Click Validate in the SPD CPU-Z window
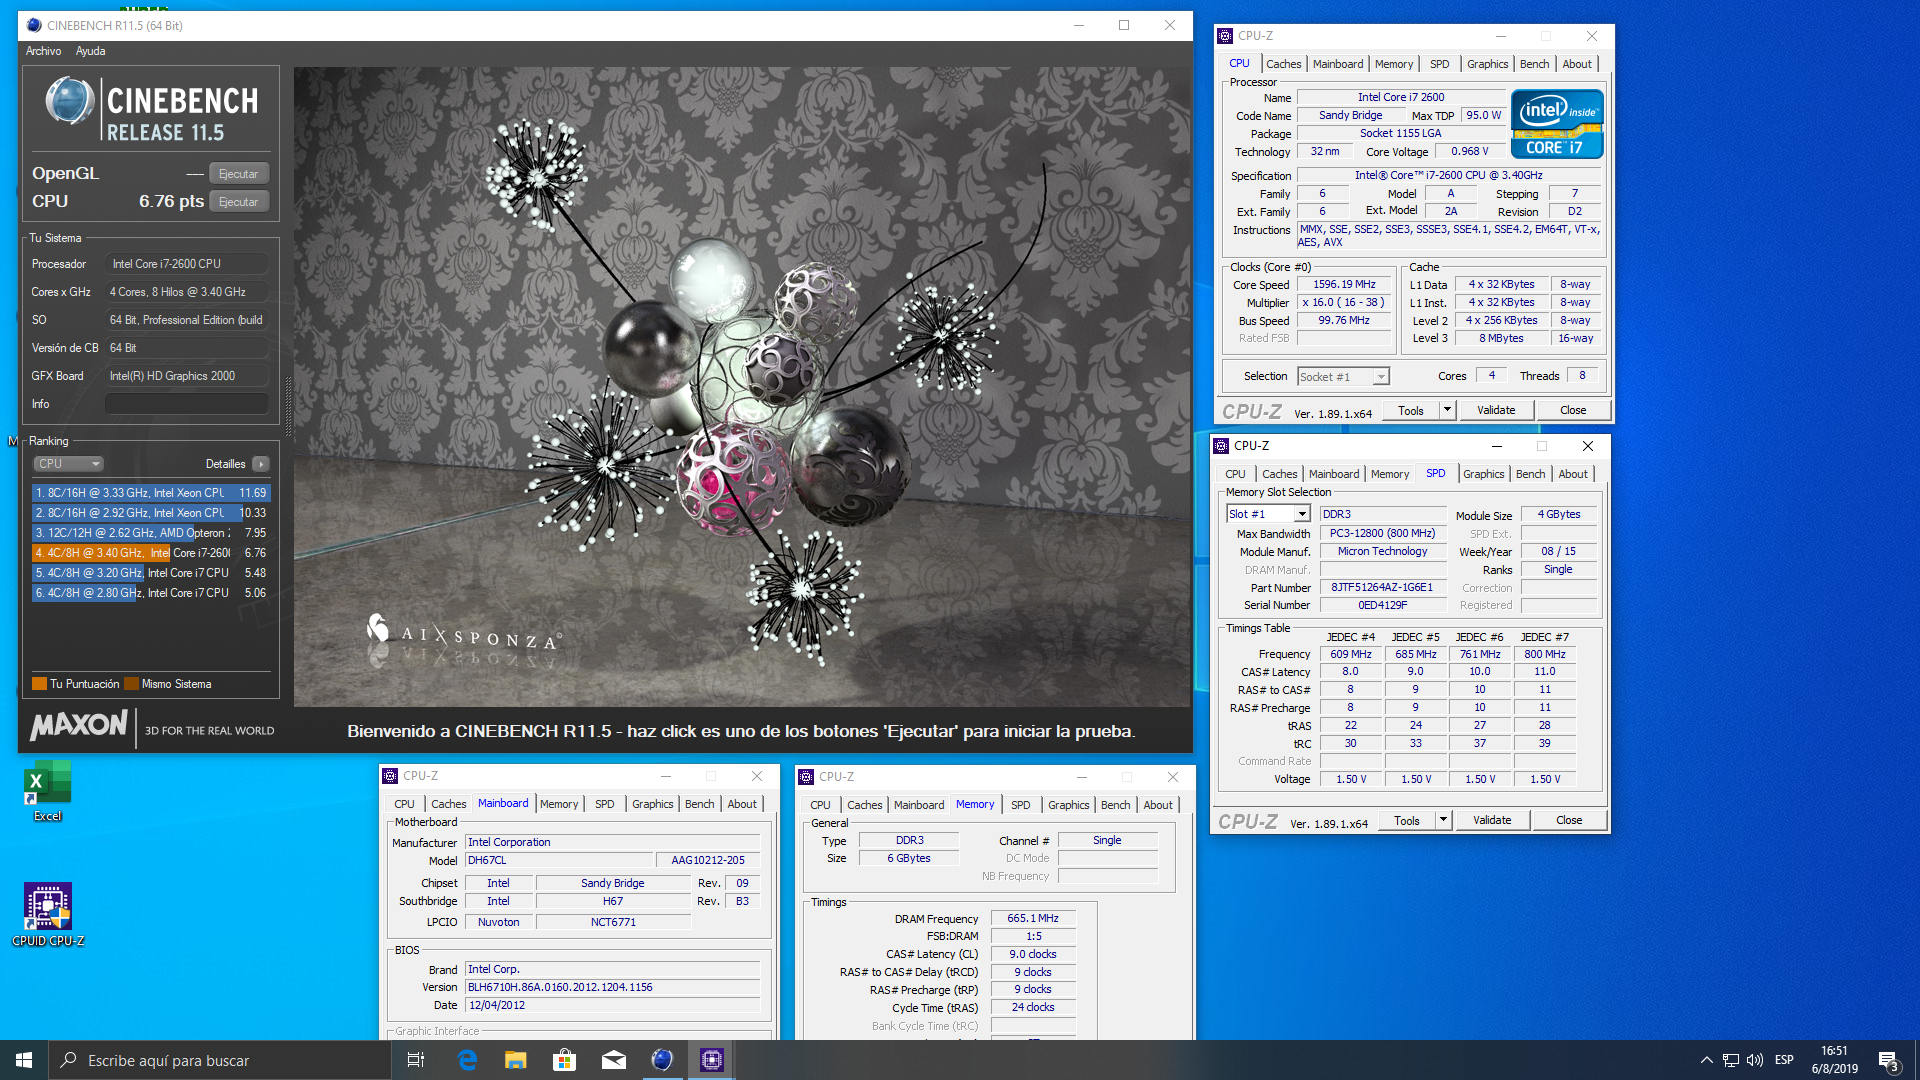 1492,820
